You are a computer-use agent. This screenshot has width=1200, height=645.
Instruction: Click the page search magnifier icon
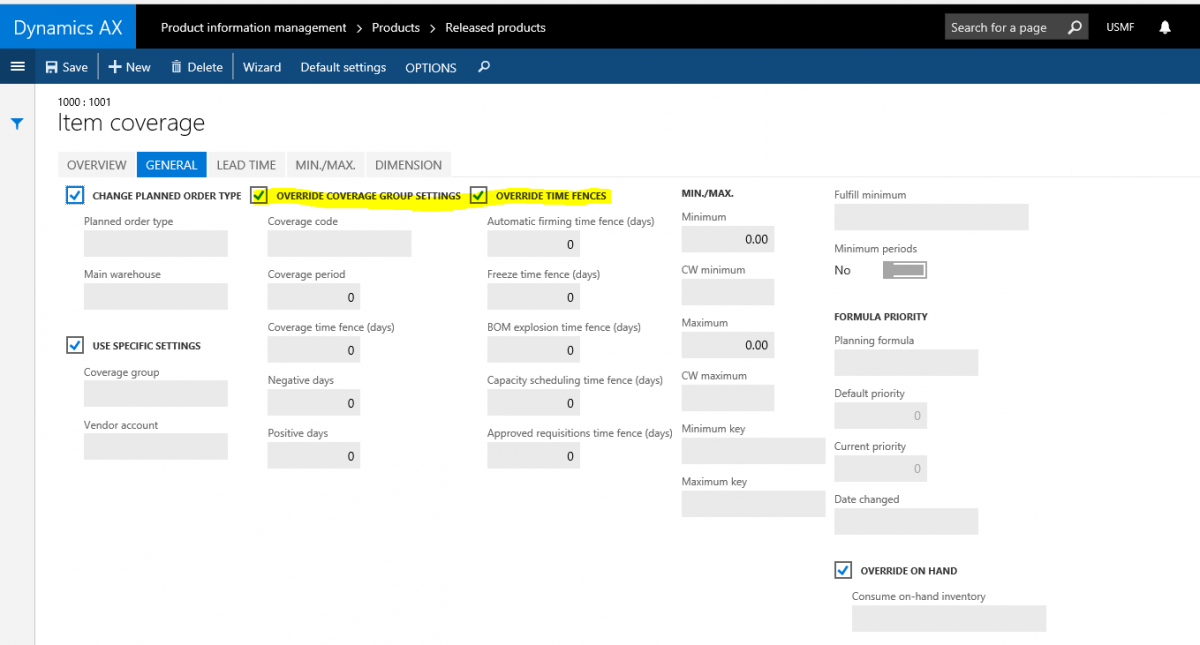pyautogui.click(x=1075, y=27)
